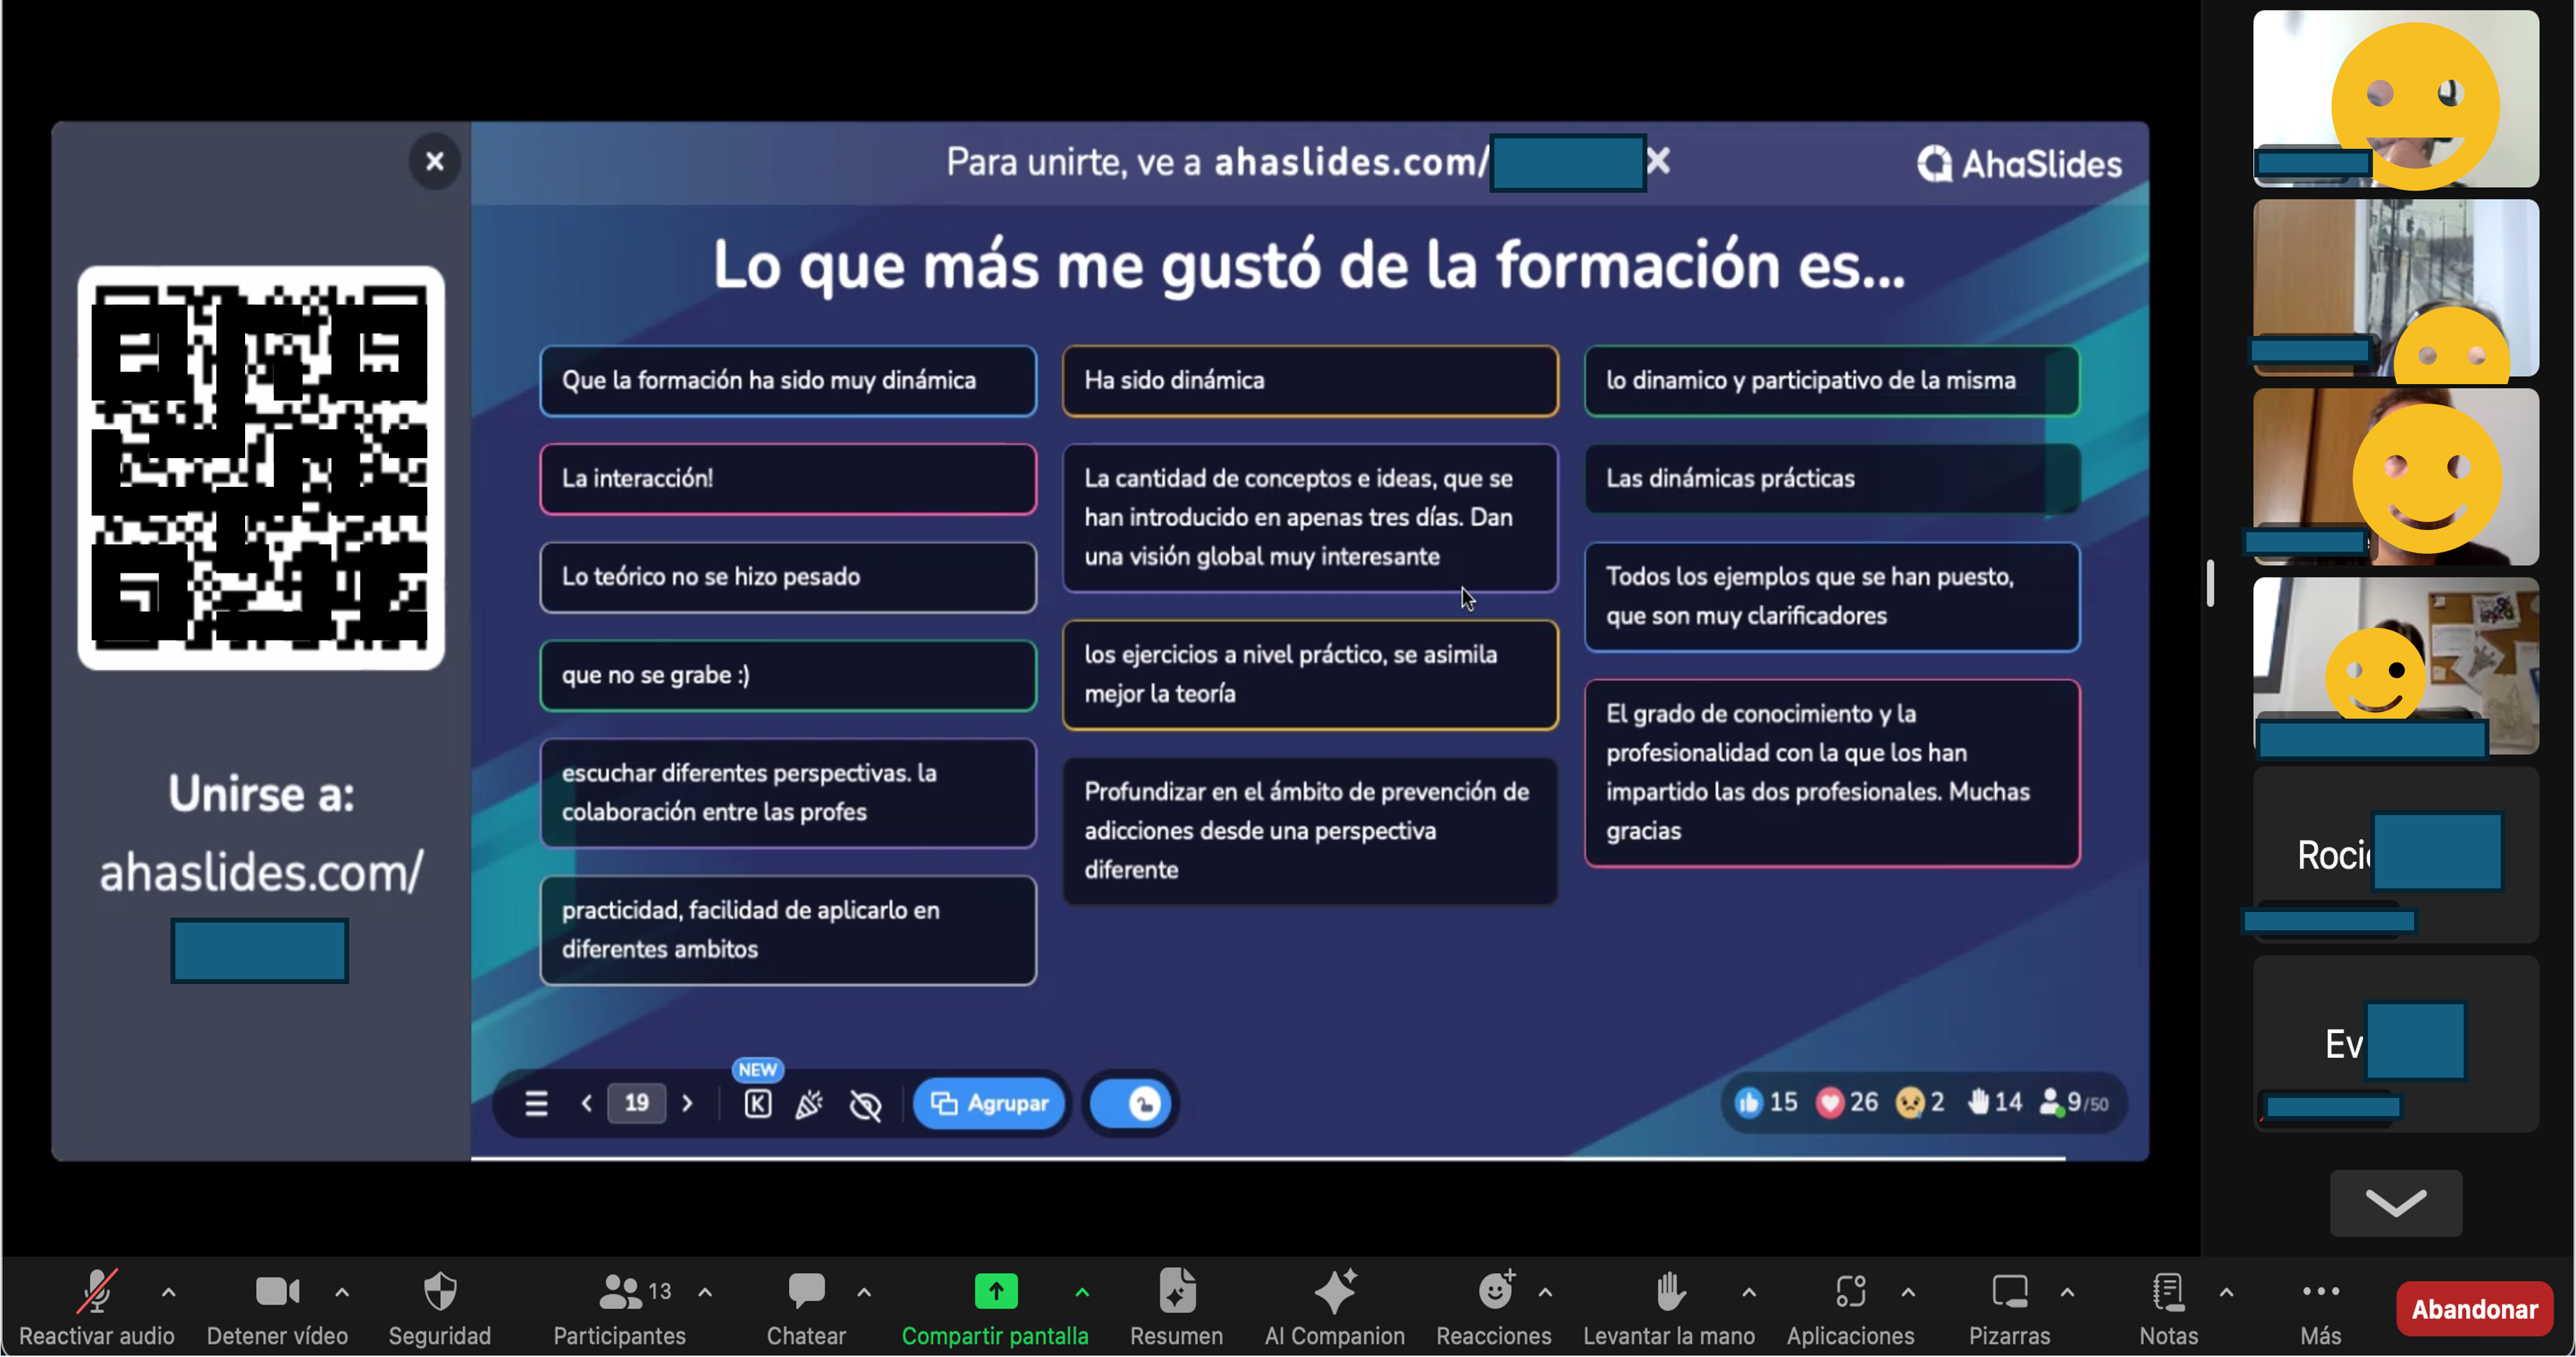Open the Reacciones emoji icon
This screenshot has width=2576, height=1357.
(x=1496, y=1291)
